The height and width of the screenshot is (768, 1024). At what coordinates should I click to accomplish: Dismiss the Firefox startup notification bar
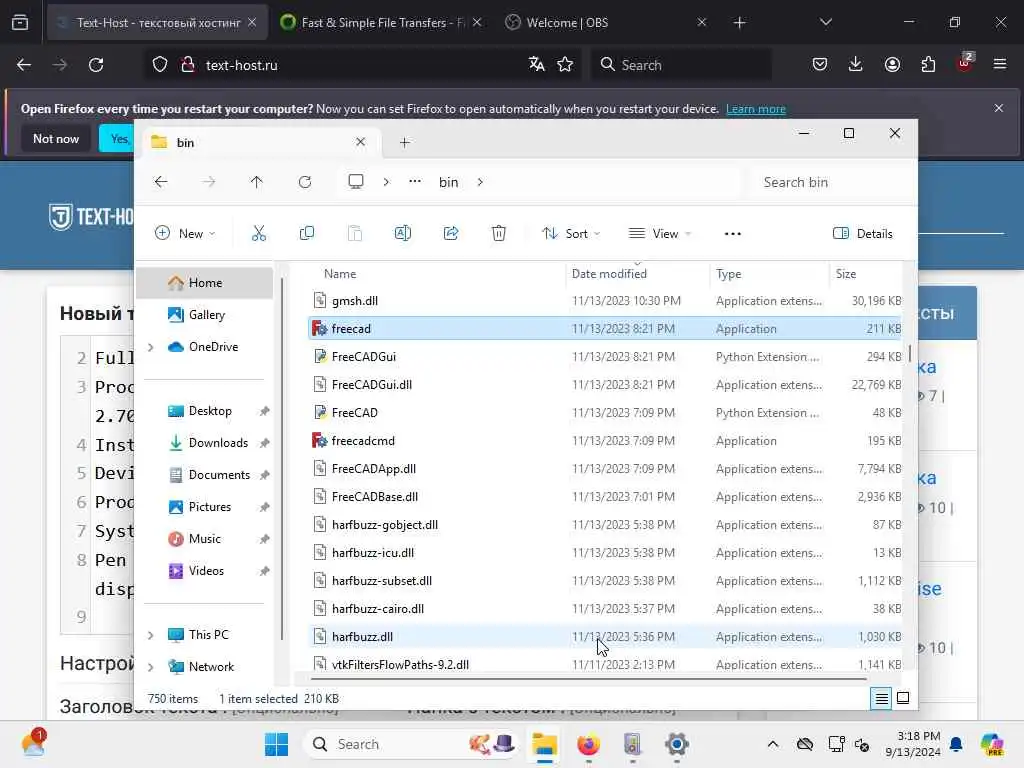[999, 108]
